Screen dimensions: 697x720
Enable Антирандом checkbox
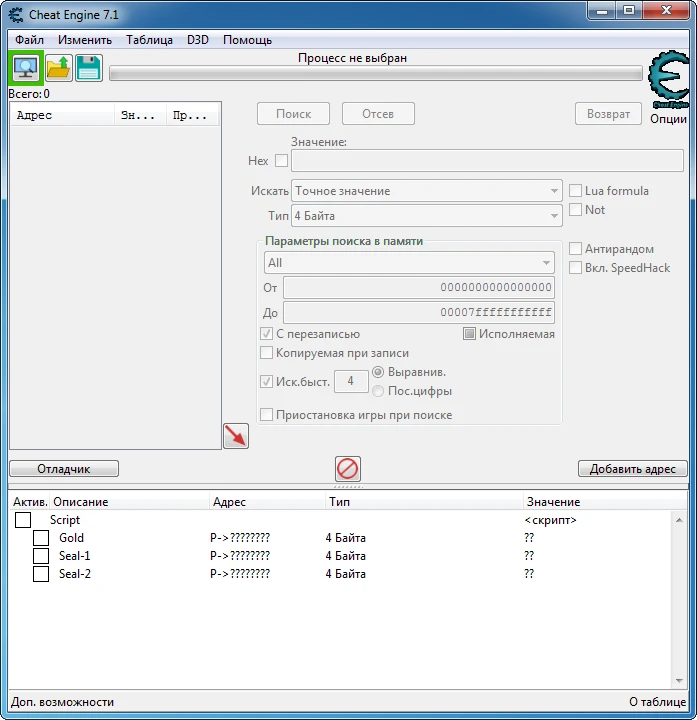click(575, 248)
